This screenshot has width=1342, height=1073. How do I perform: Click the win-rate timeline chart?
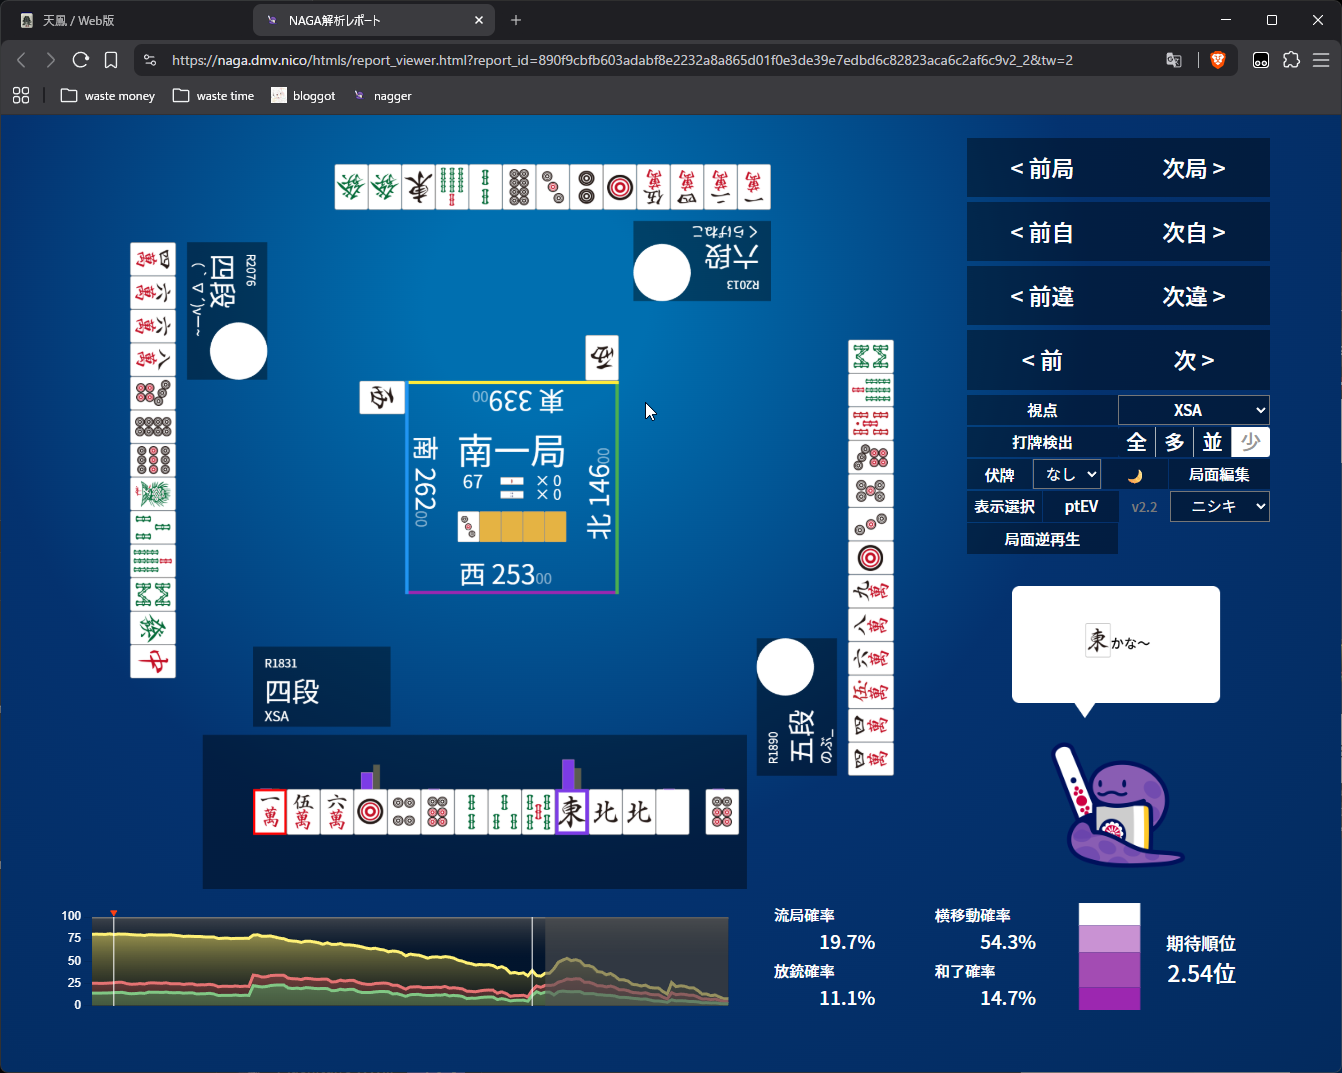click(410, 961)
